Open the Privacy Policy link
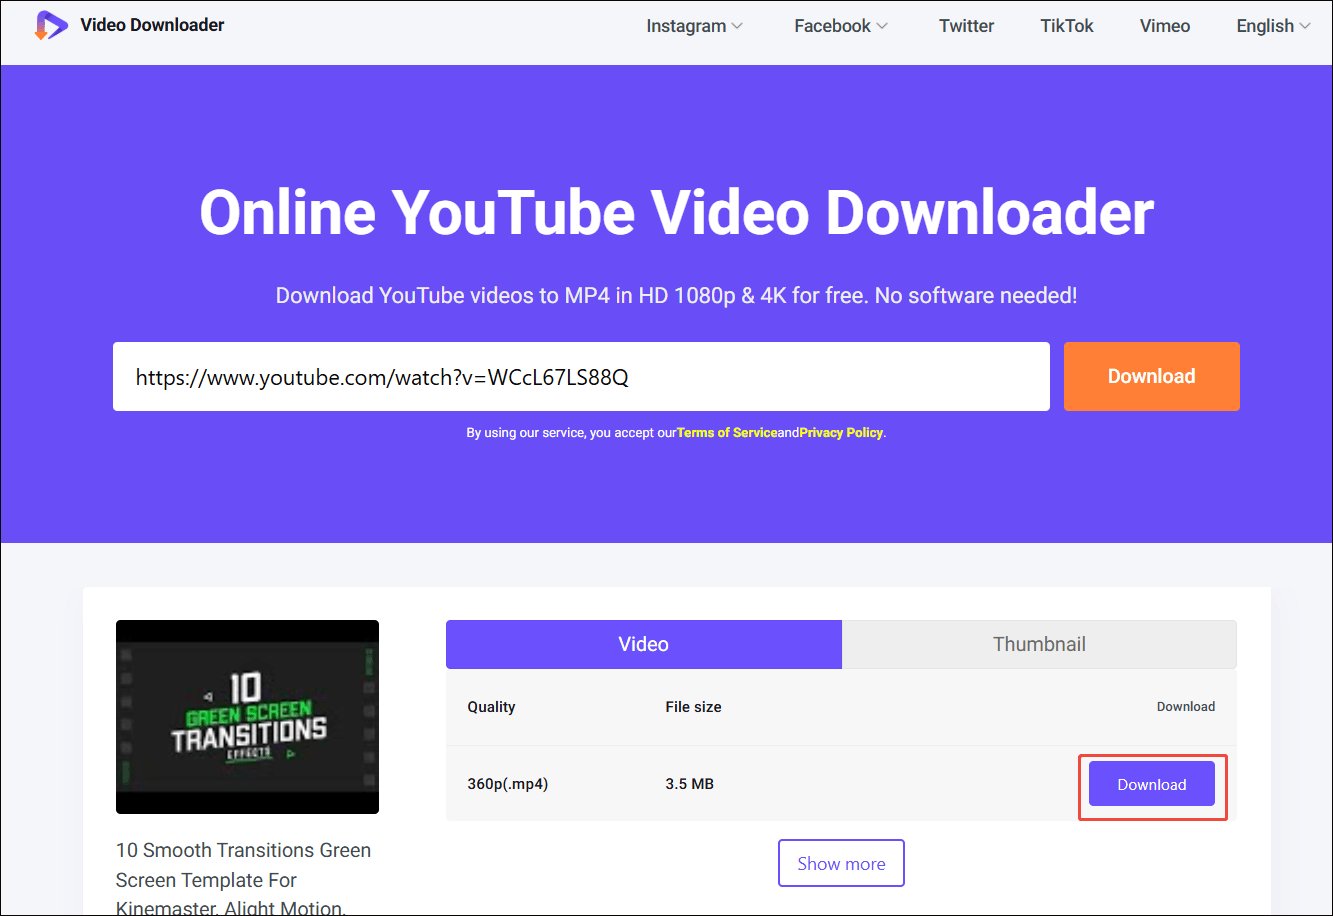Image resolution: width=1333 pixels, height=916 pixels. tap(841, 433)
